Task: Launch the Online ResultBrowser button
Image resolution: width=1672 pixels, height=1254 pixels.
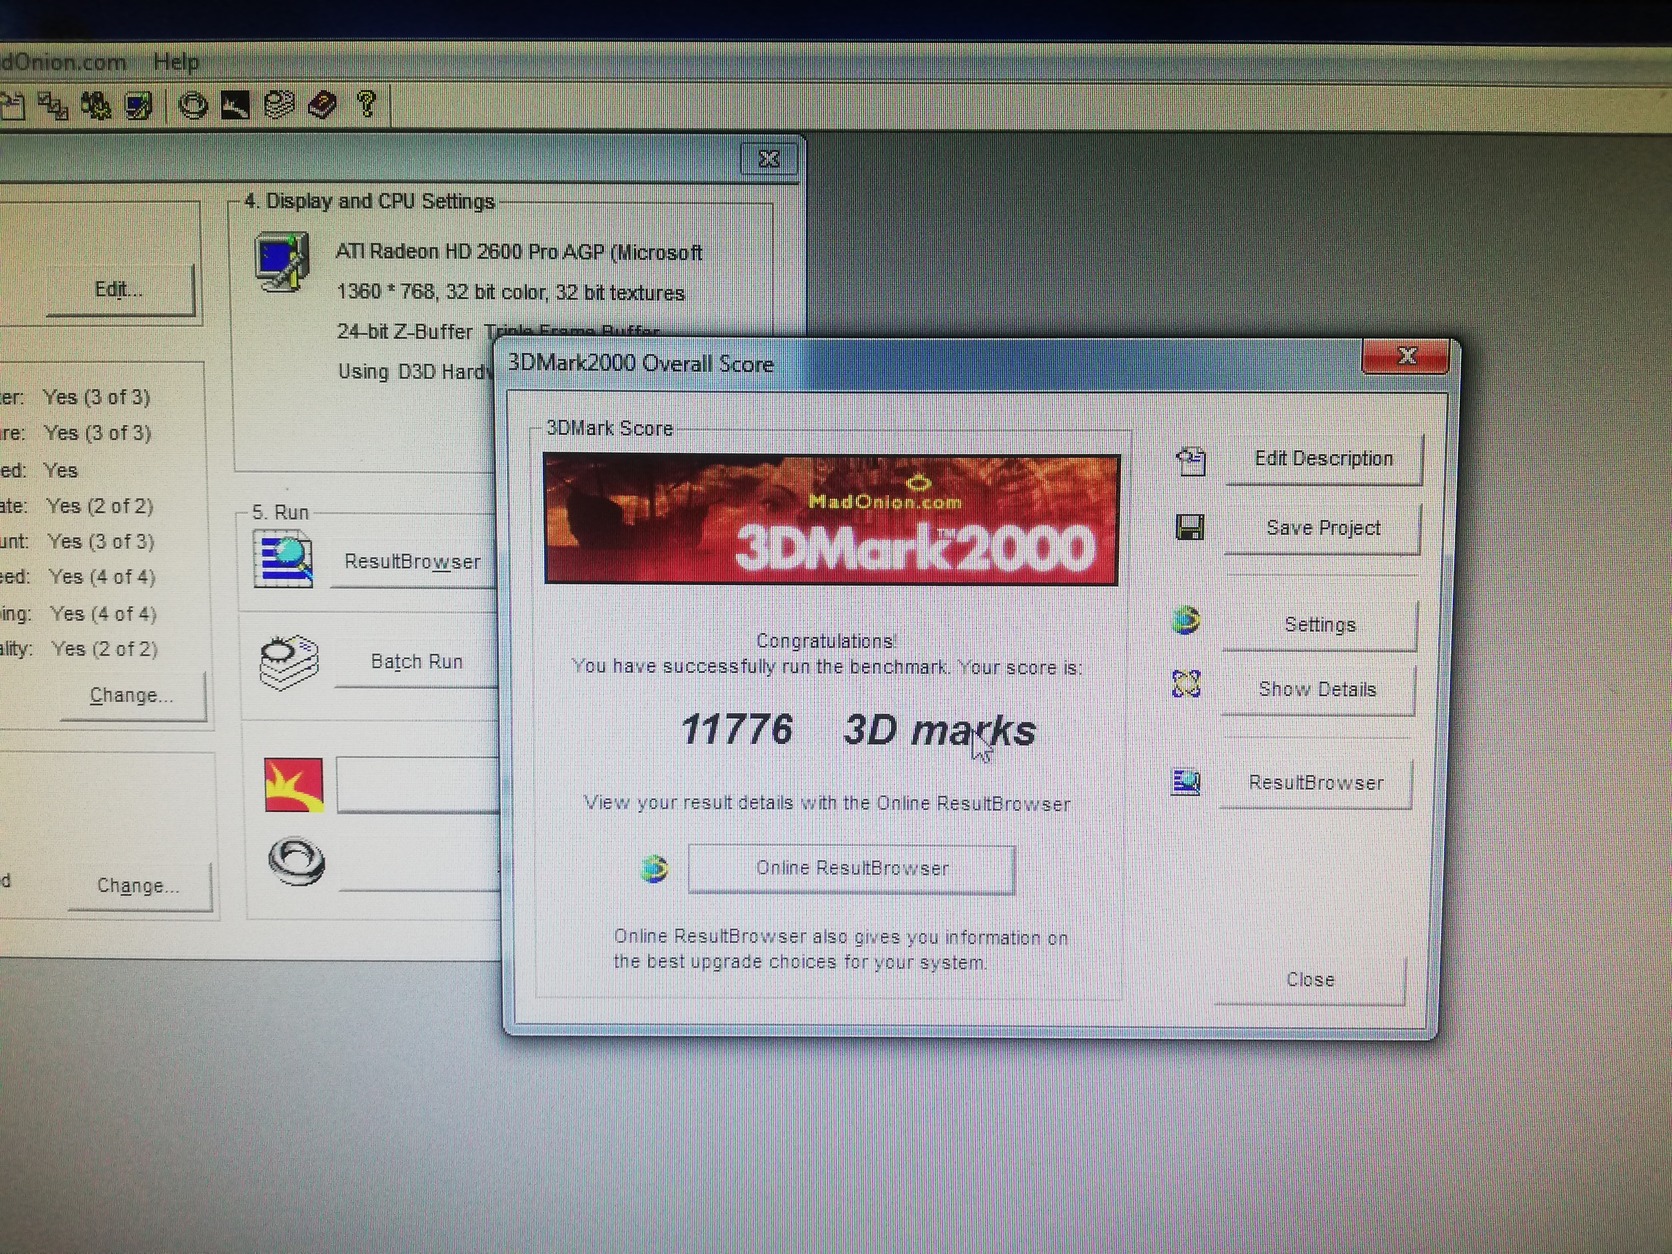Action: 852,868
